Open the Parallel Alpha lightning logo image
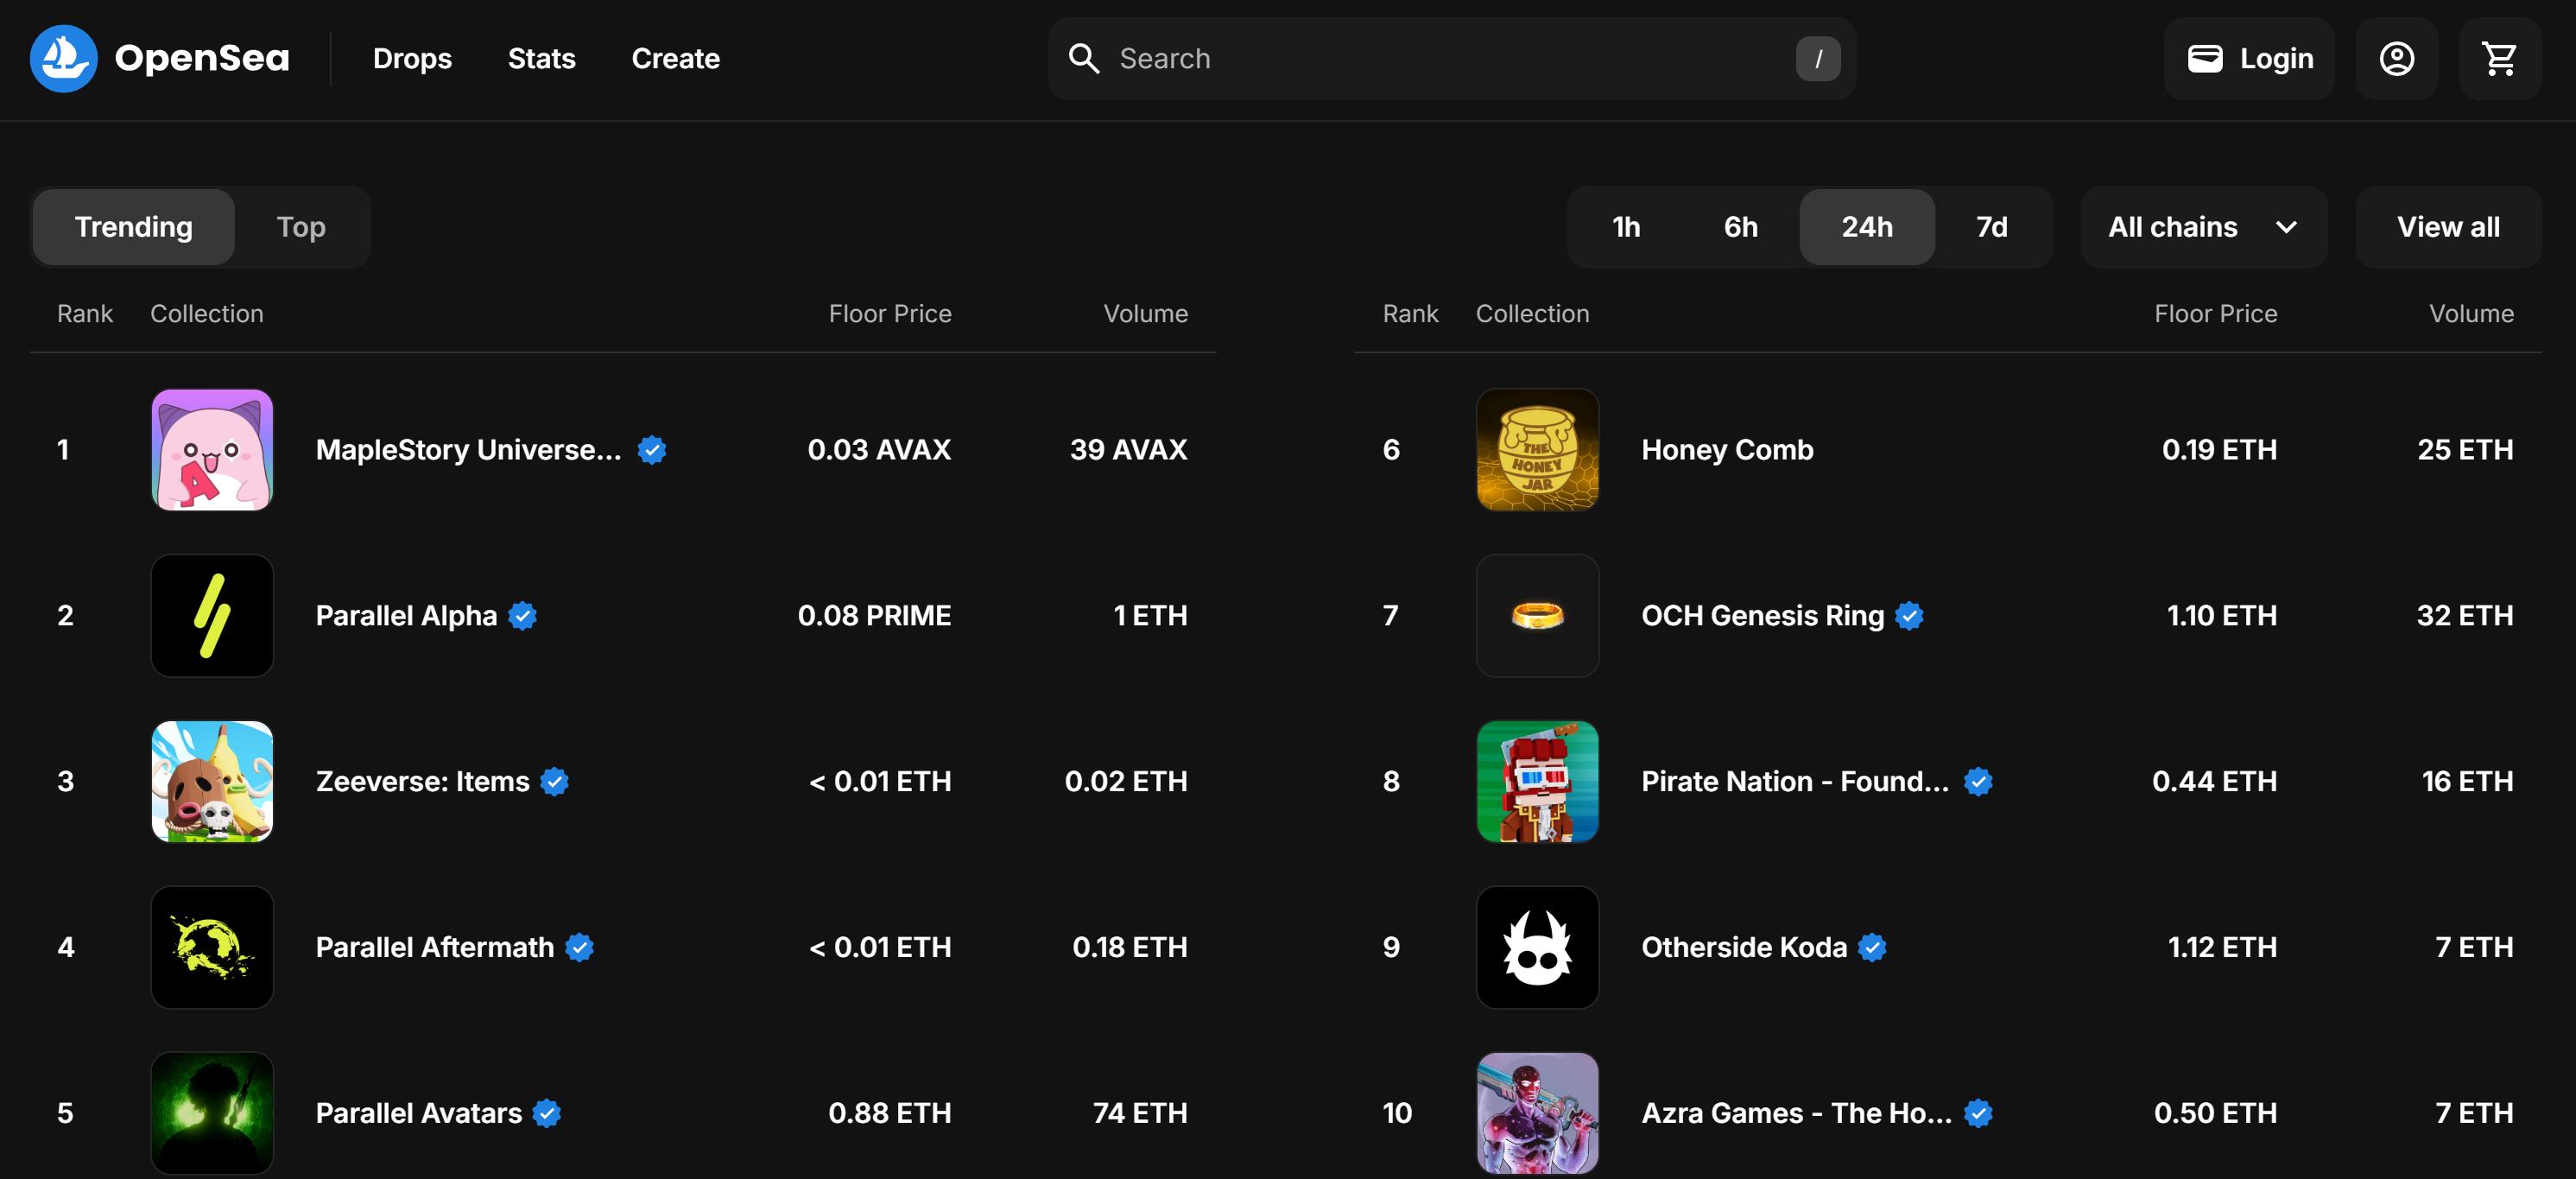This screenshot has width=2576, height=1179. point(212,615)
